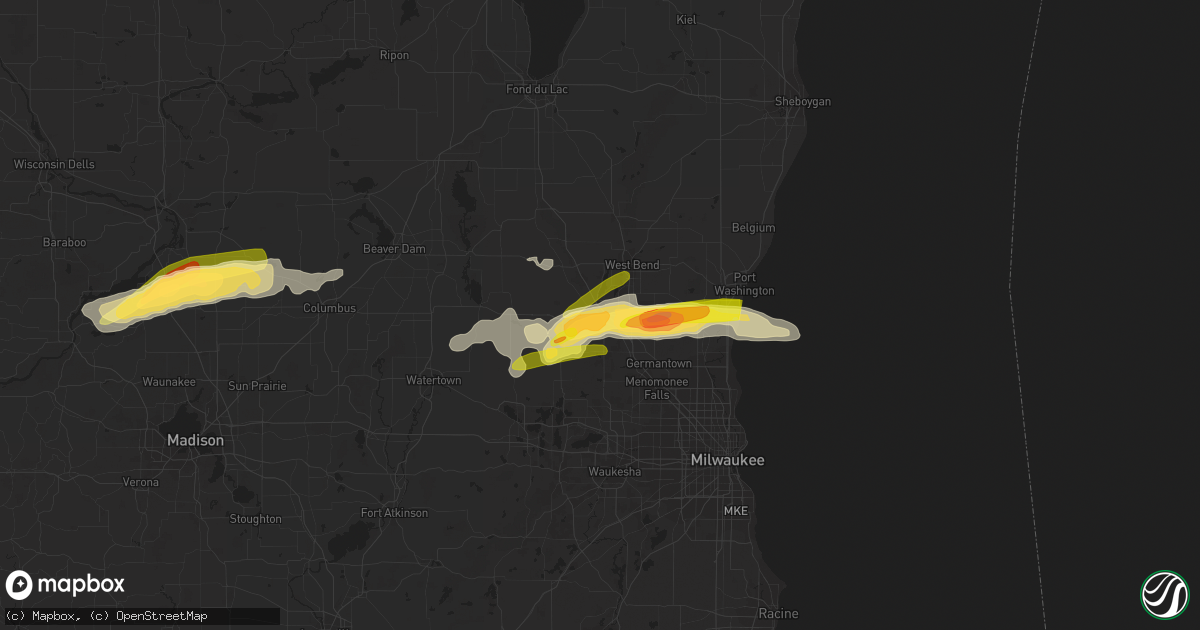Click the Germantown label
1200x630 pixels.
point(659,363)
